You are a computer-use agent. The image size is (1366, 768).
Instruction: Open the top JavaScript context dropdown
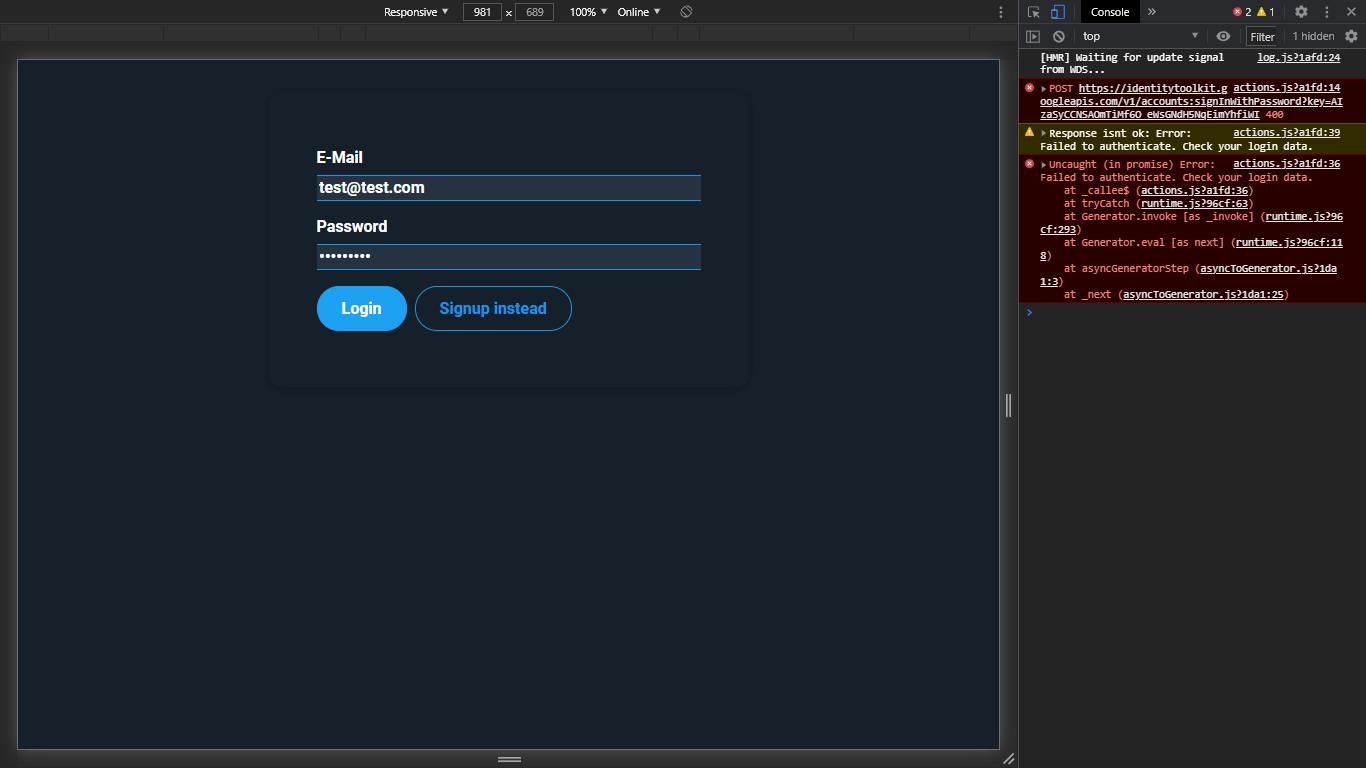coord(1140,36)
